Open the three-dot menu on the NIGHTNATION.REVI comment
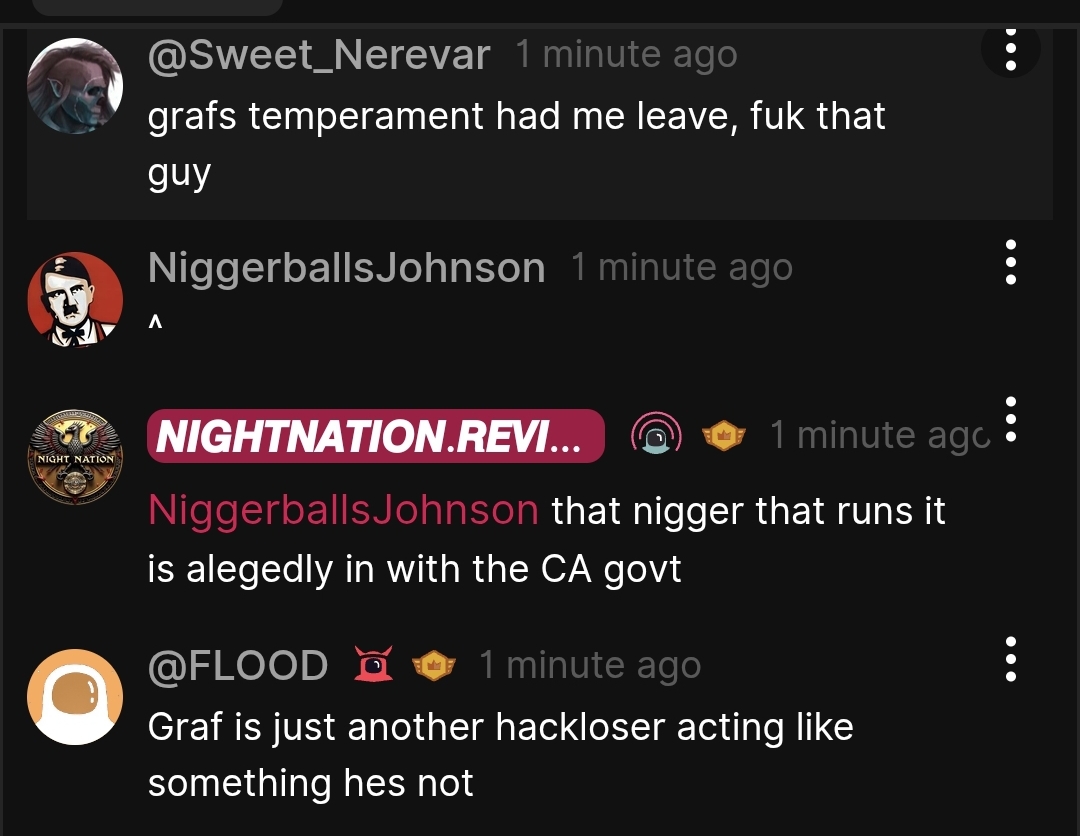1080x836 pixels. tap(1010, 419)
